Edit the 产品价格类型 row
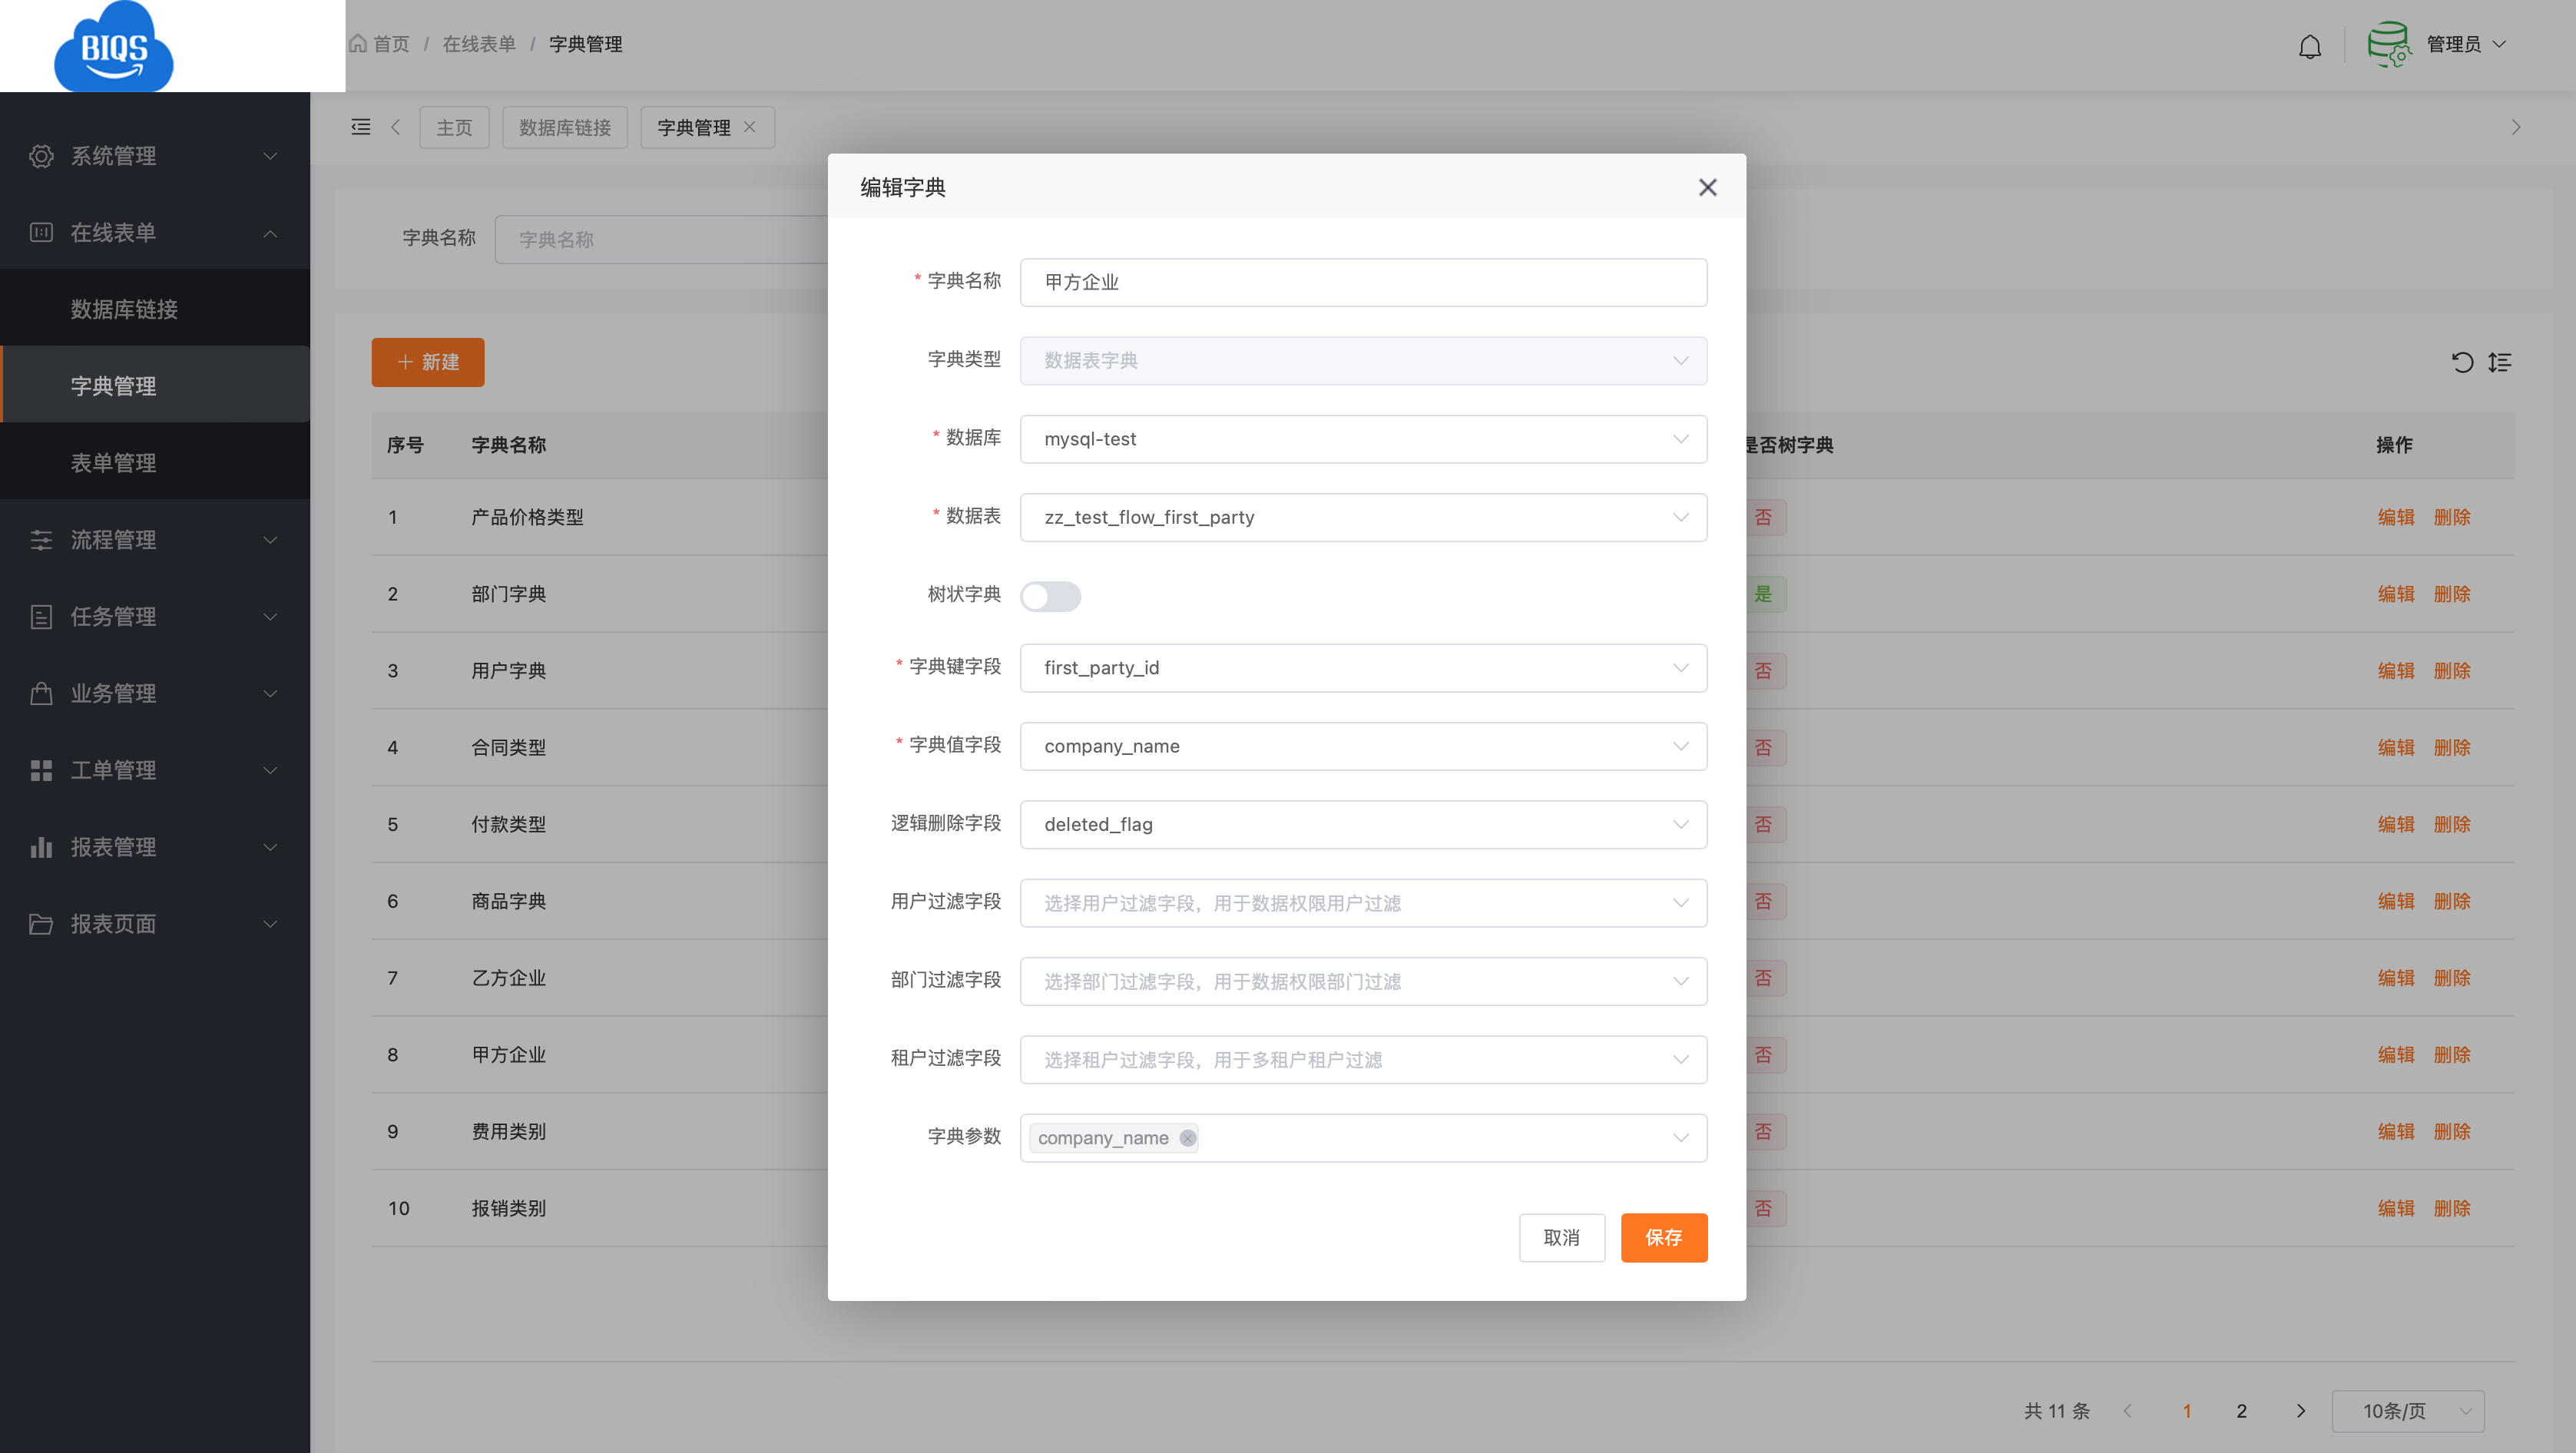 click(x=2396, y=517)
